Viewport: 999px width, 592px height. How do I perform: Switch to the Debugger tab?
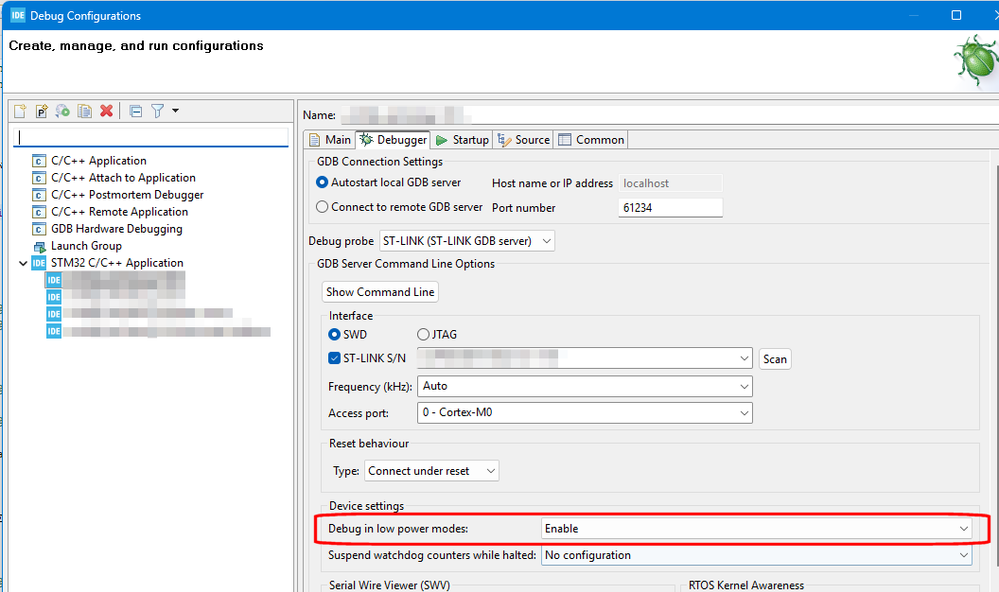(x=393, y=140)
